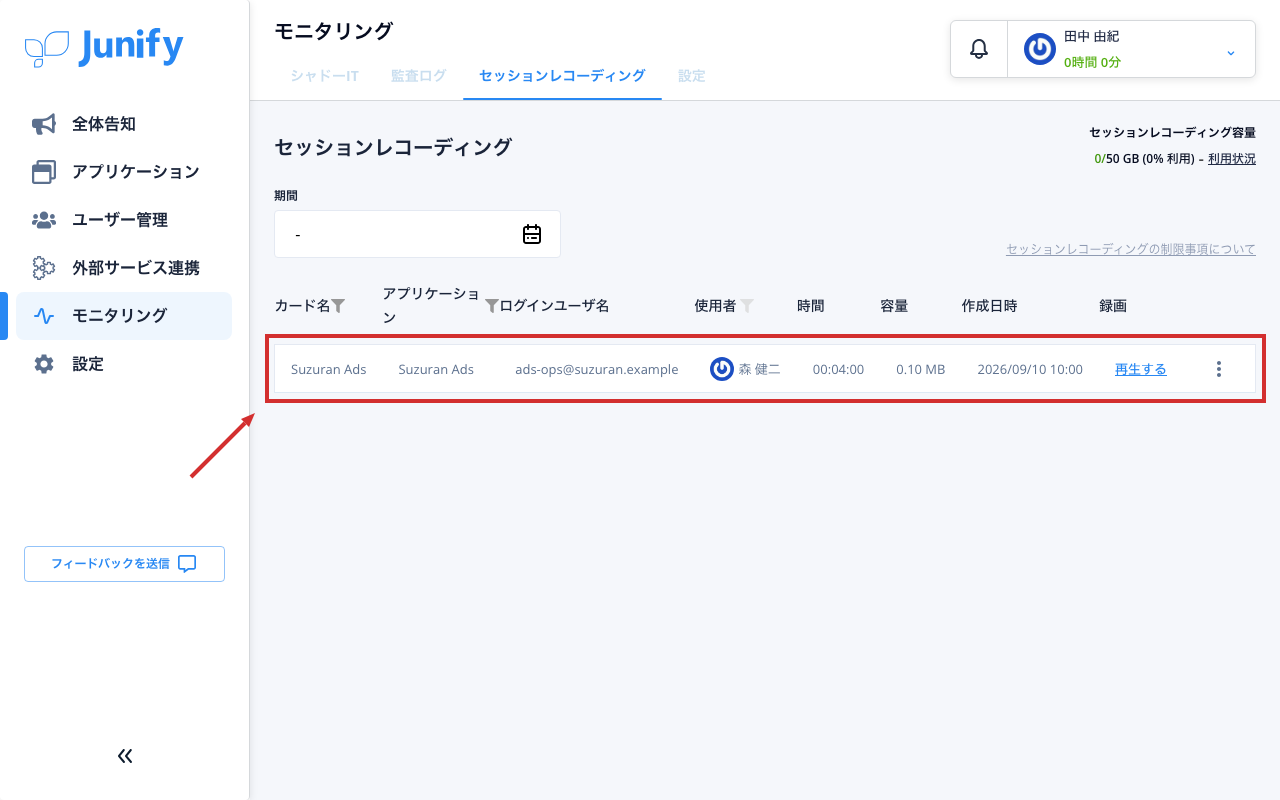
Task: Click the 0.10 MB size value
Action: (x=920, y=369)
